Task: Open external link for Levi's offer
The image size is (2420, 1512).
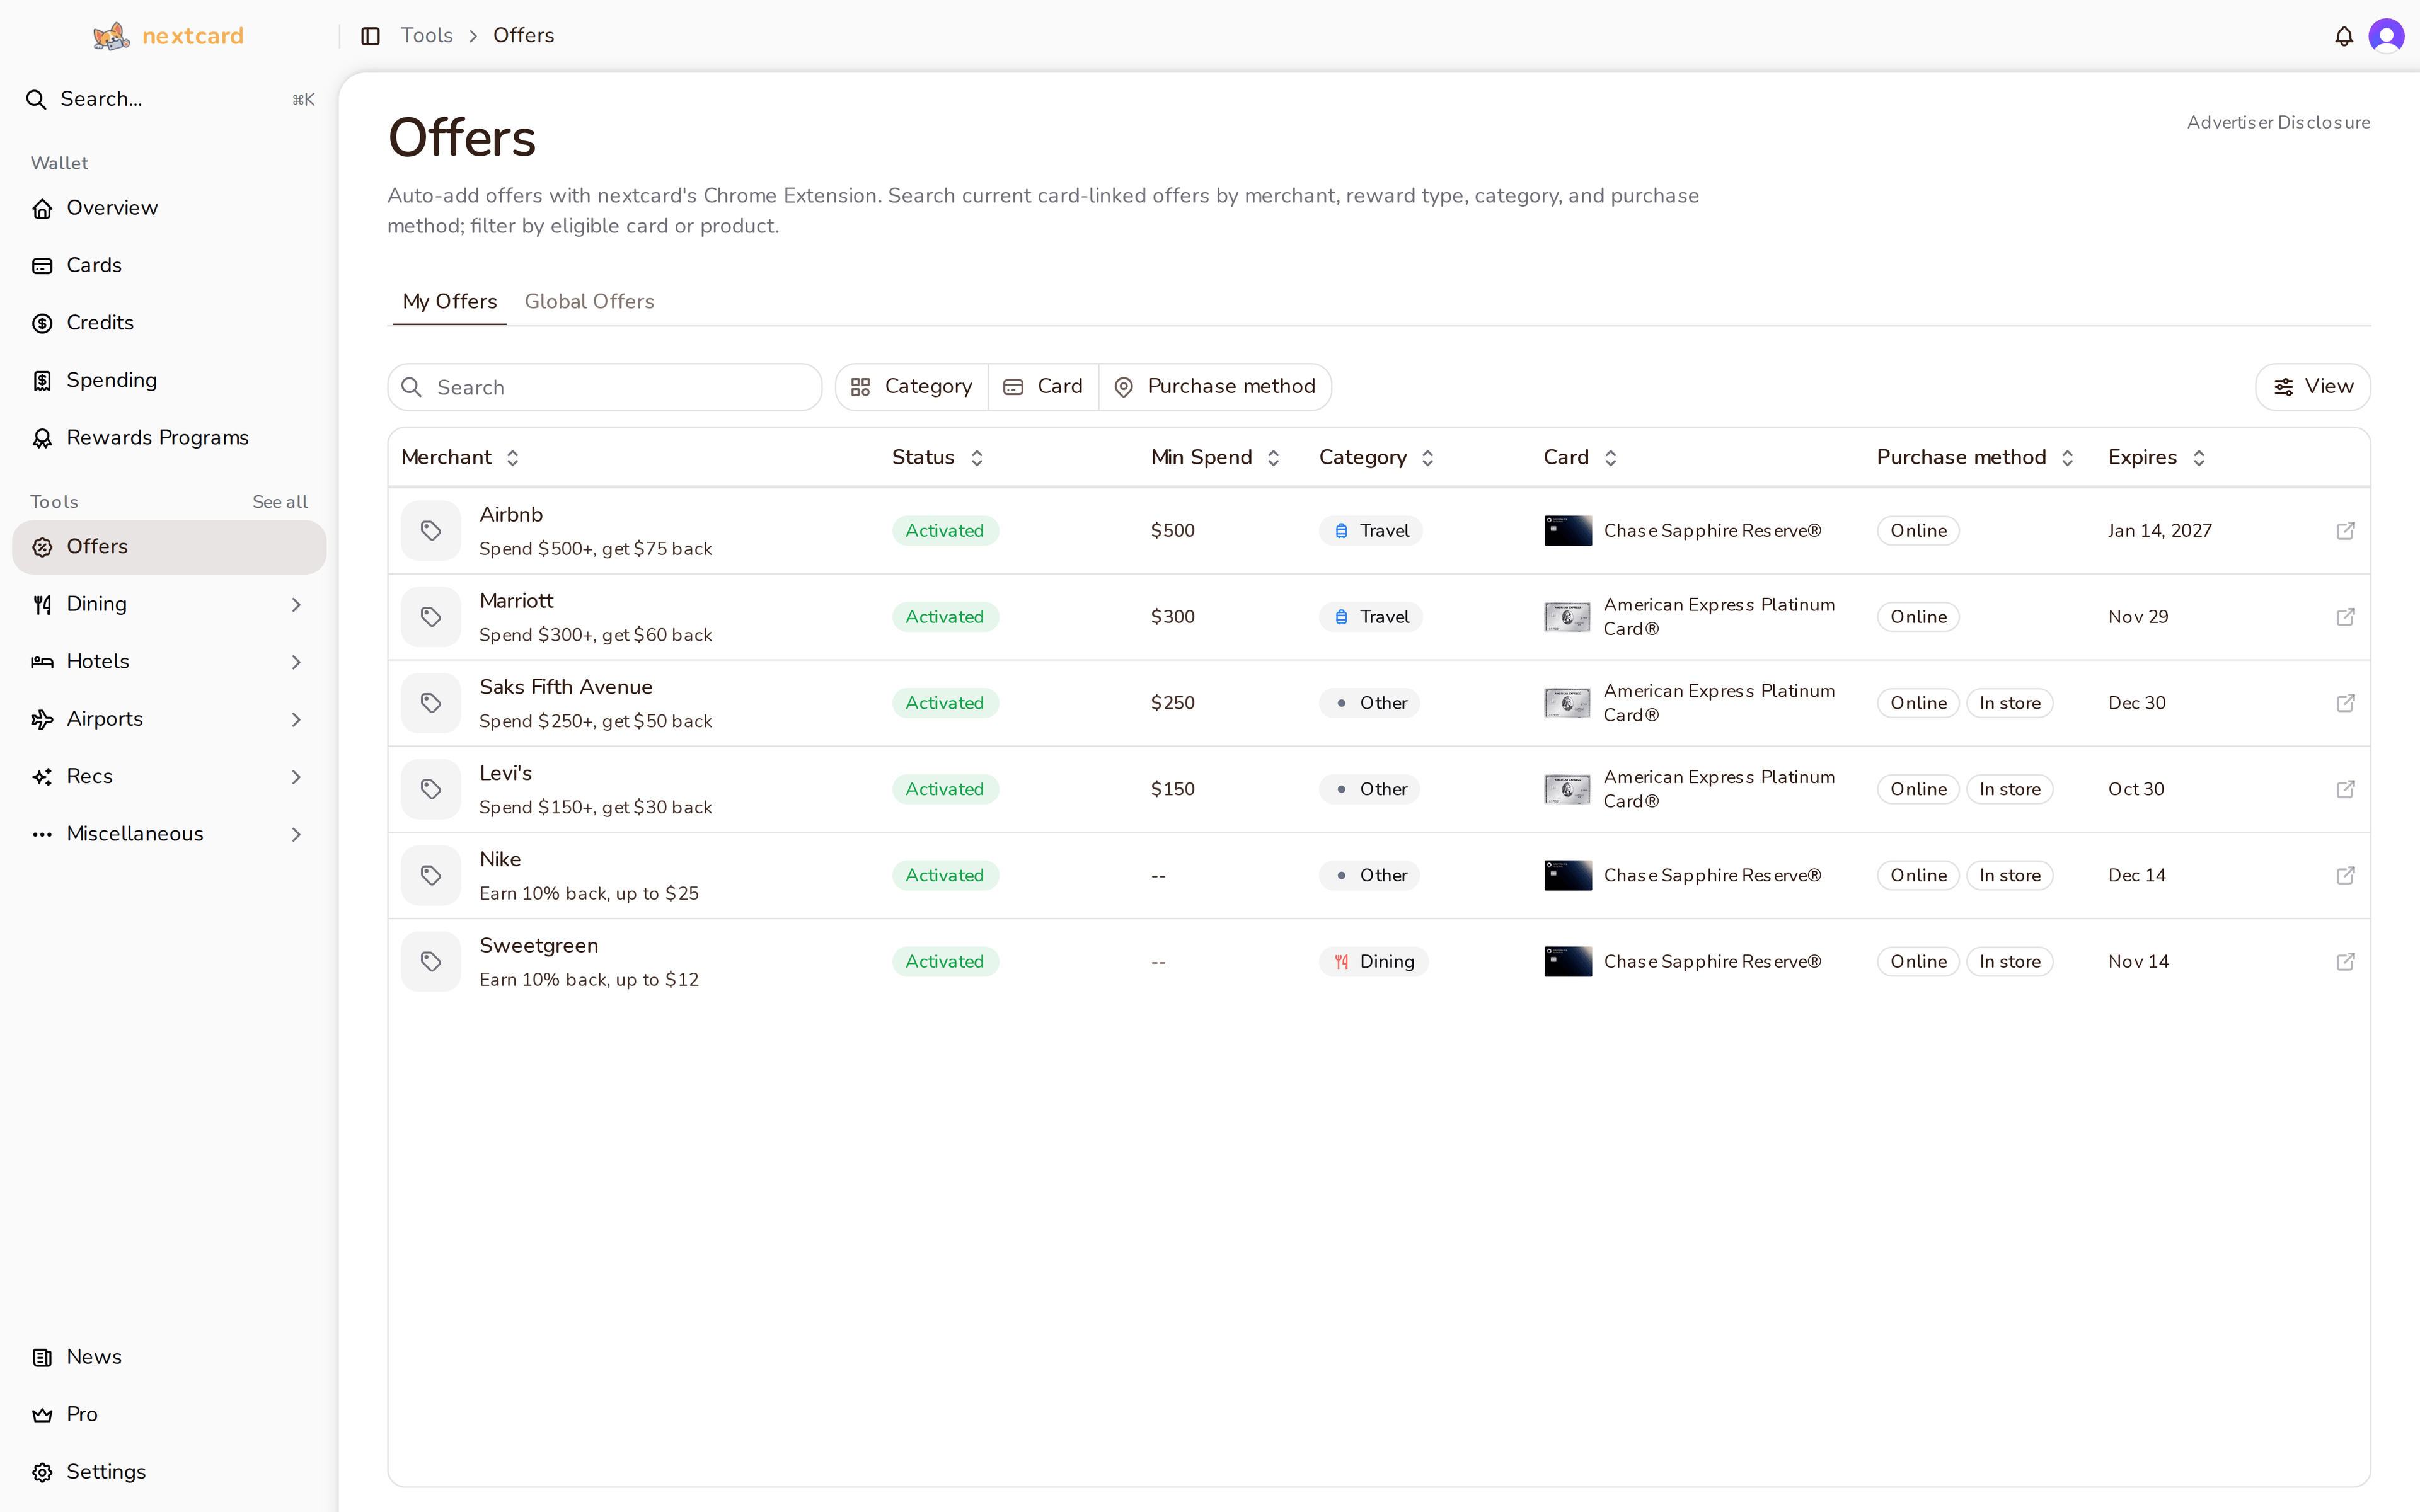Action: click(x=2345, y=789)
